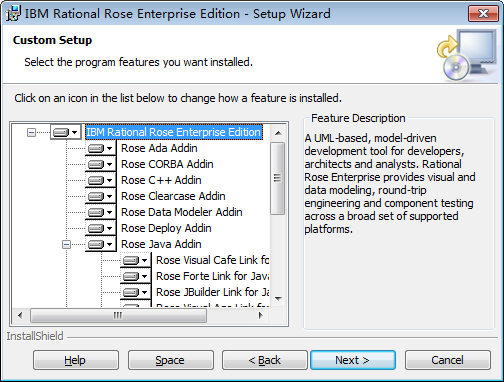
Task: Click the Space button
Action: (x=170, y=360)
